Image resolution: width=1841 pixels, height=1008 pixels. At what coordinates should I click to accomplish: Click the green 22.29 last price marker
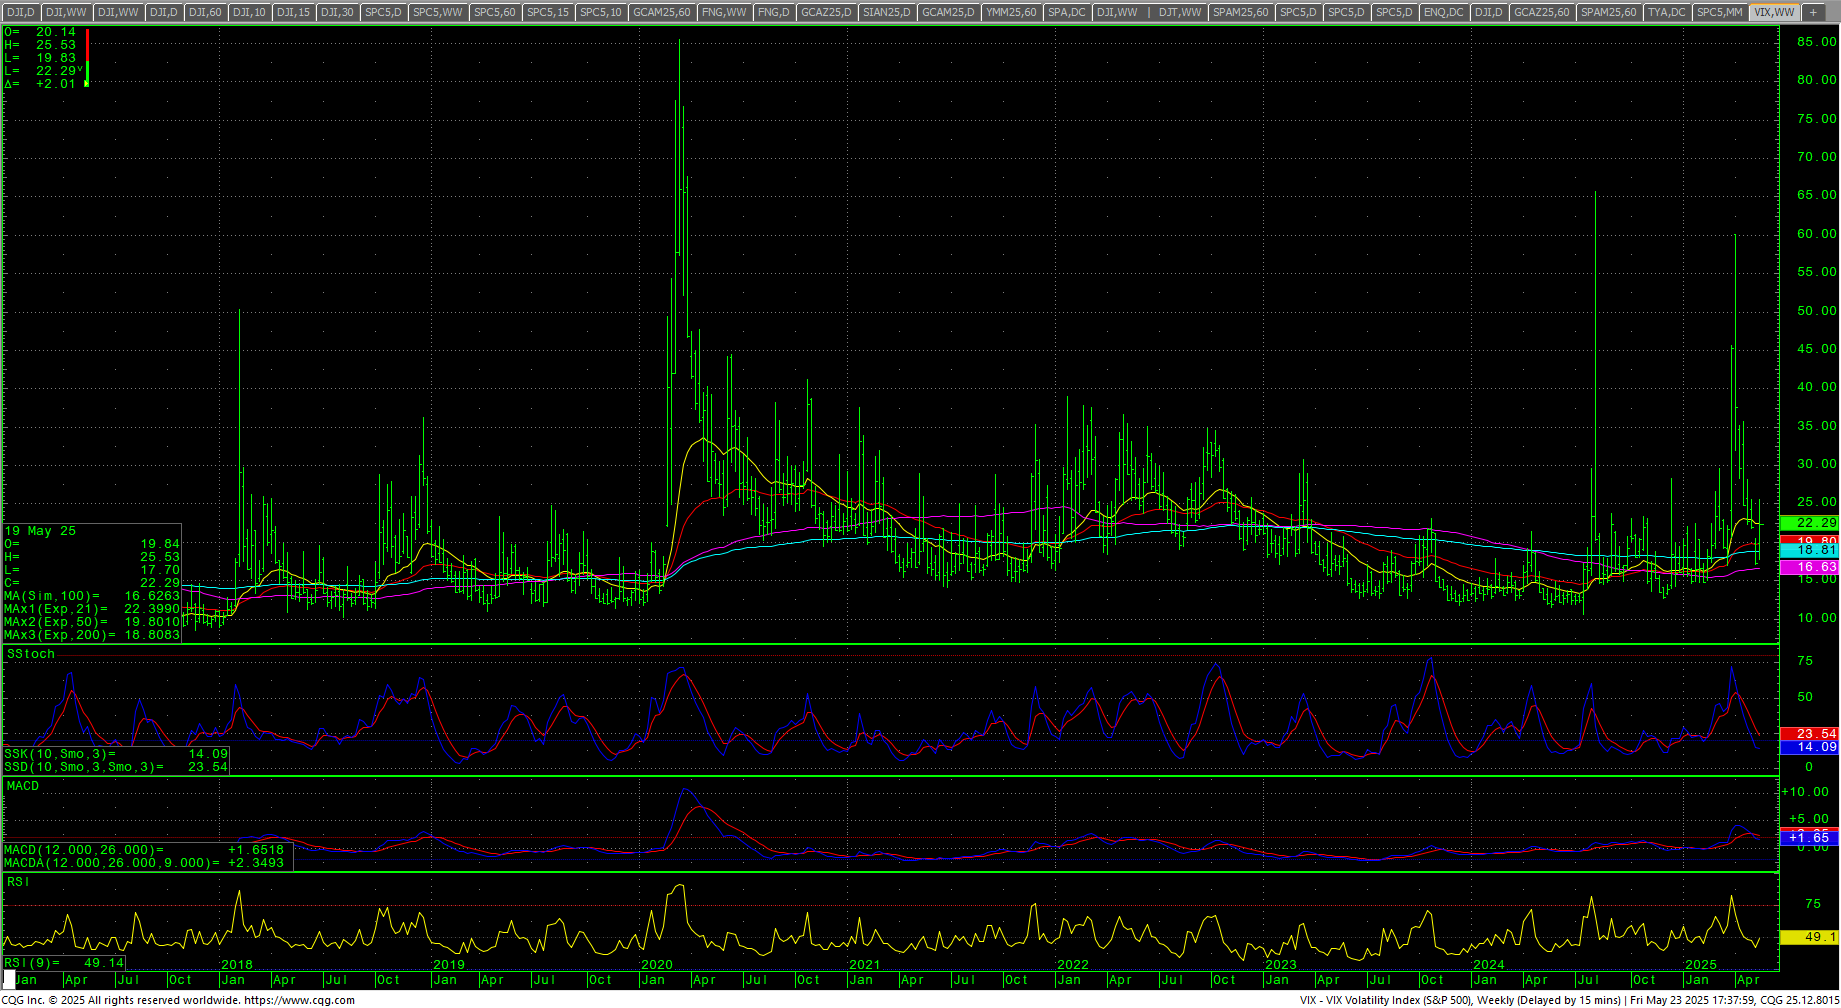[1809, 523]
